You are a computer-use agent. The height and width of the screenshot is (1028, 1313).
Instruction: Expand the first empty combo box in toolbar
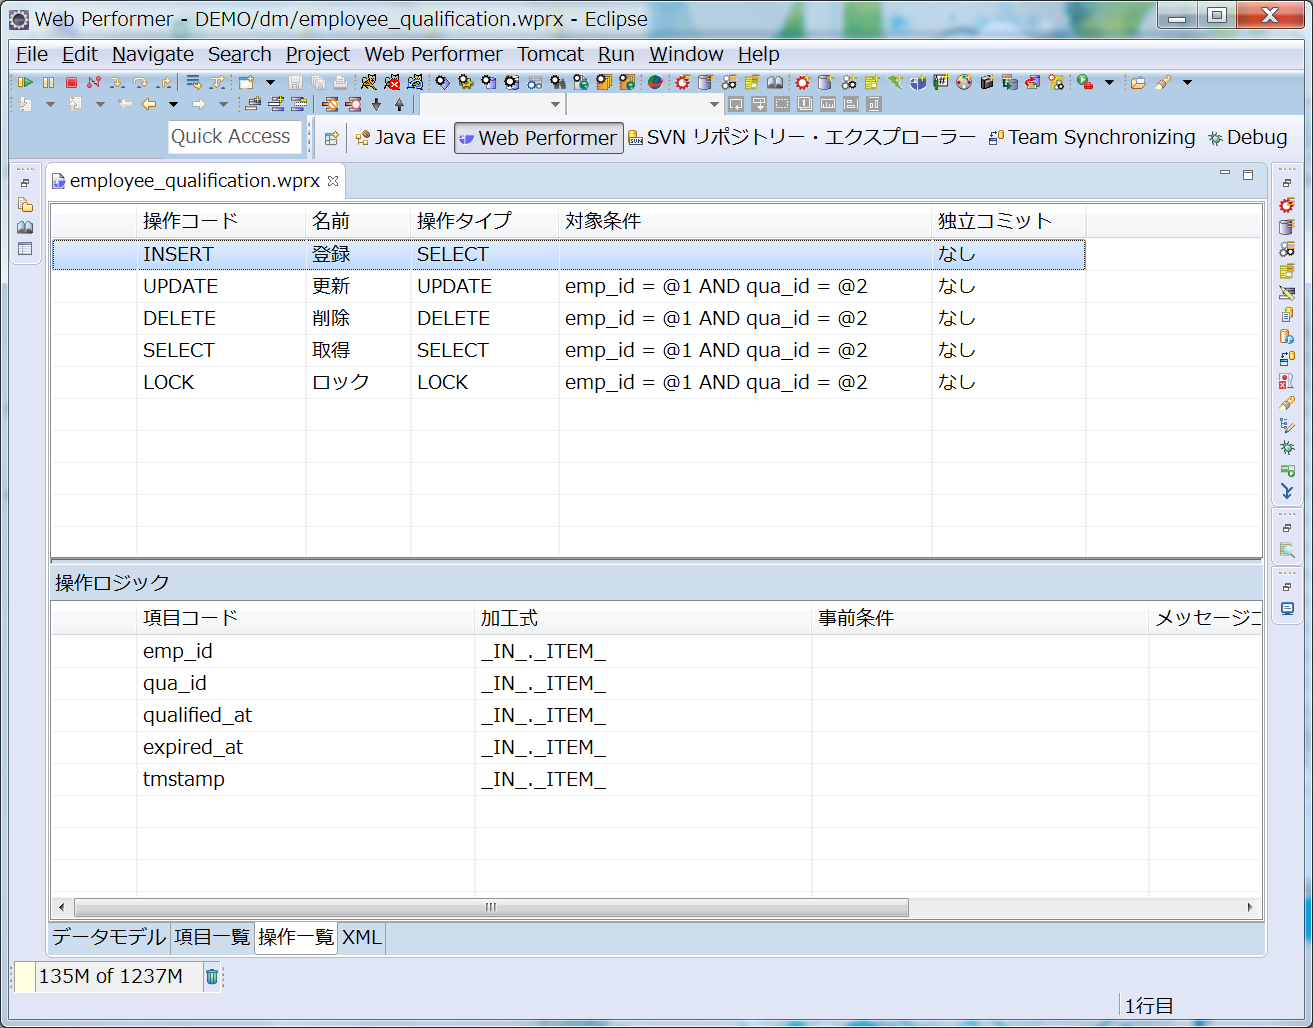coord(555,104)
